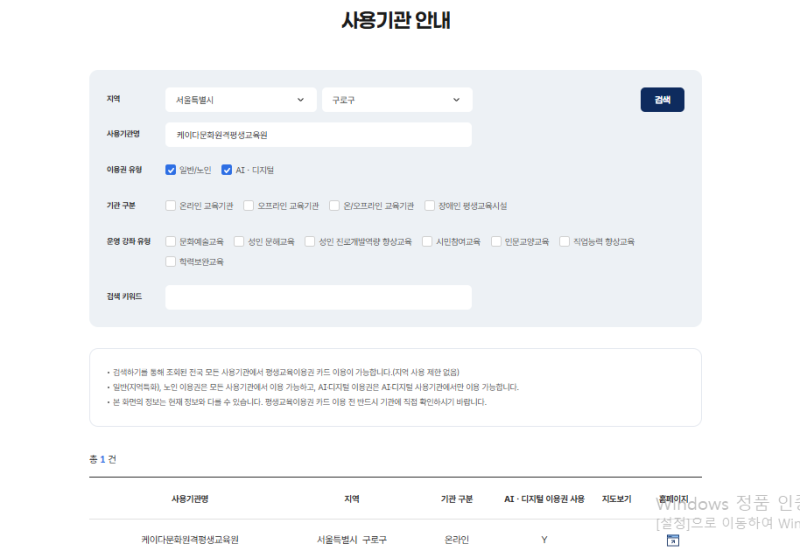
Task: Click the 기관 구분 column header in results table
Action: point(457,499)
